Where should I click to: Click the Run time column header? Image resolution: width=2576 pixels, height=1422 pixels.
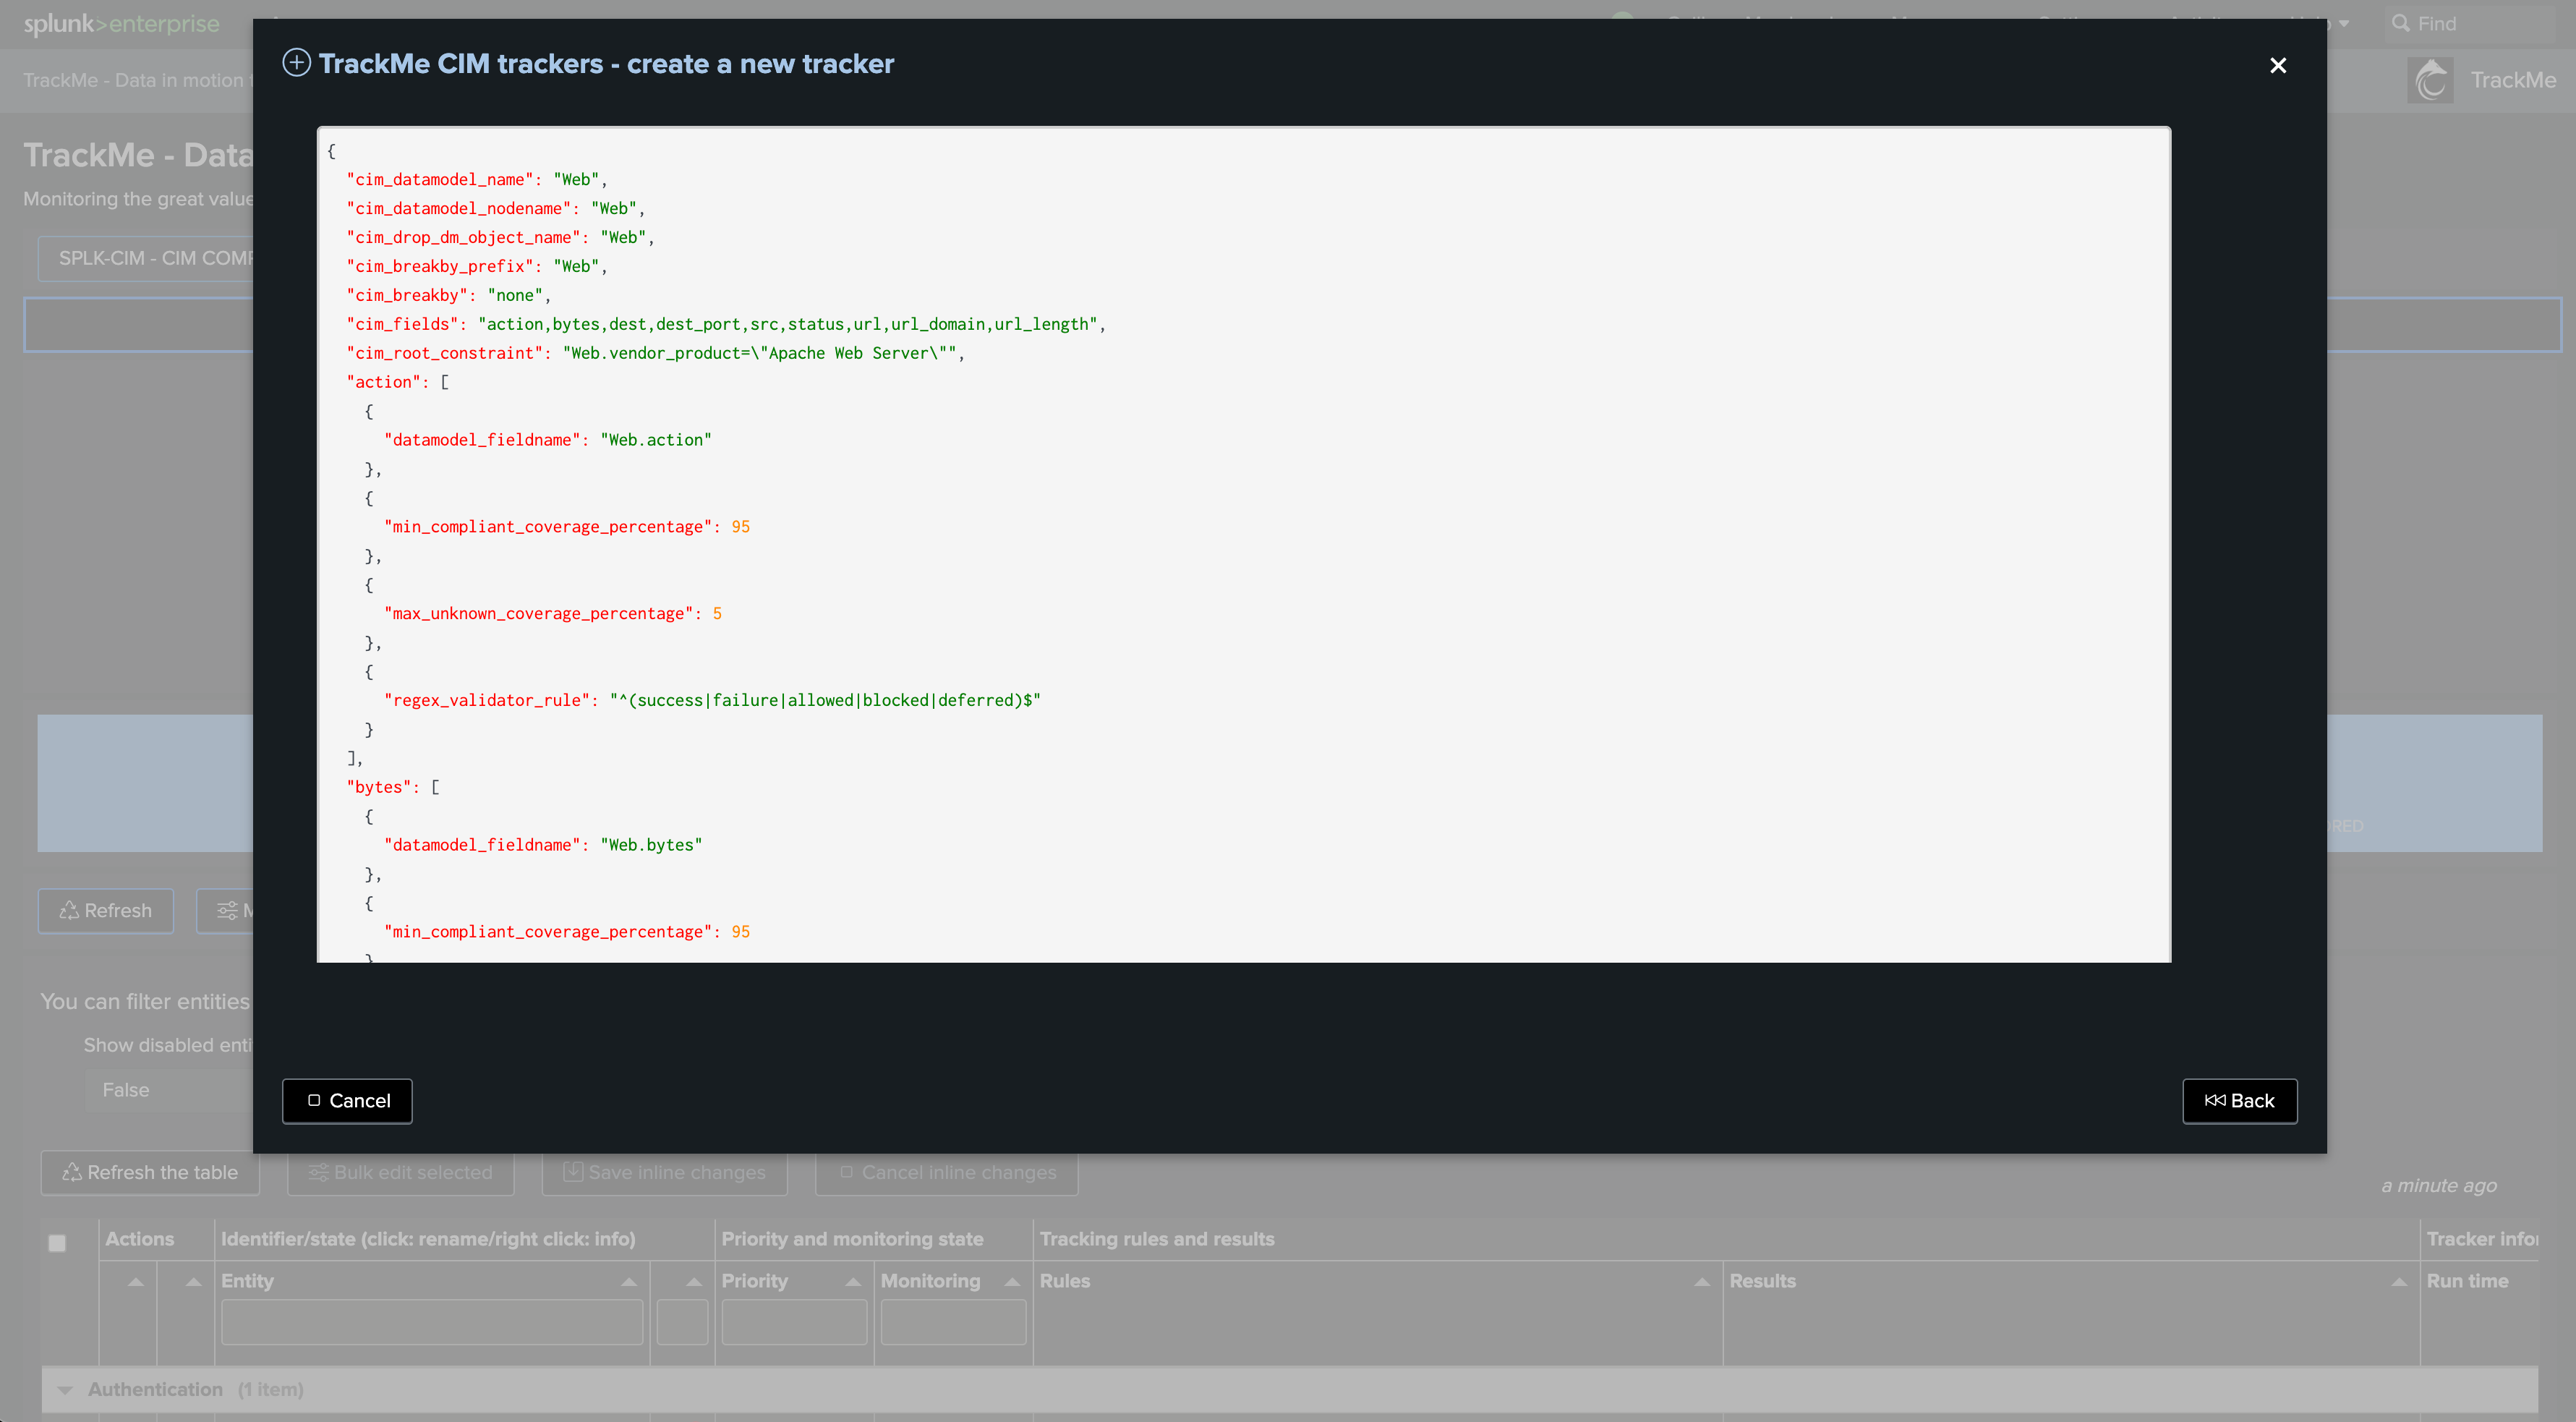pyautogui.click(x=2467, y=1281)
